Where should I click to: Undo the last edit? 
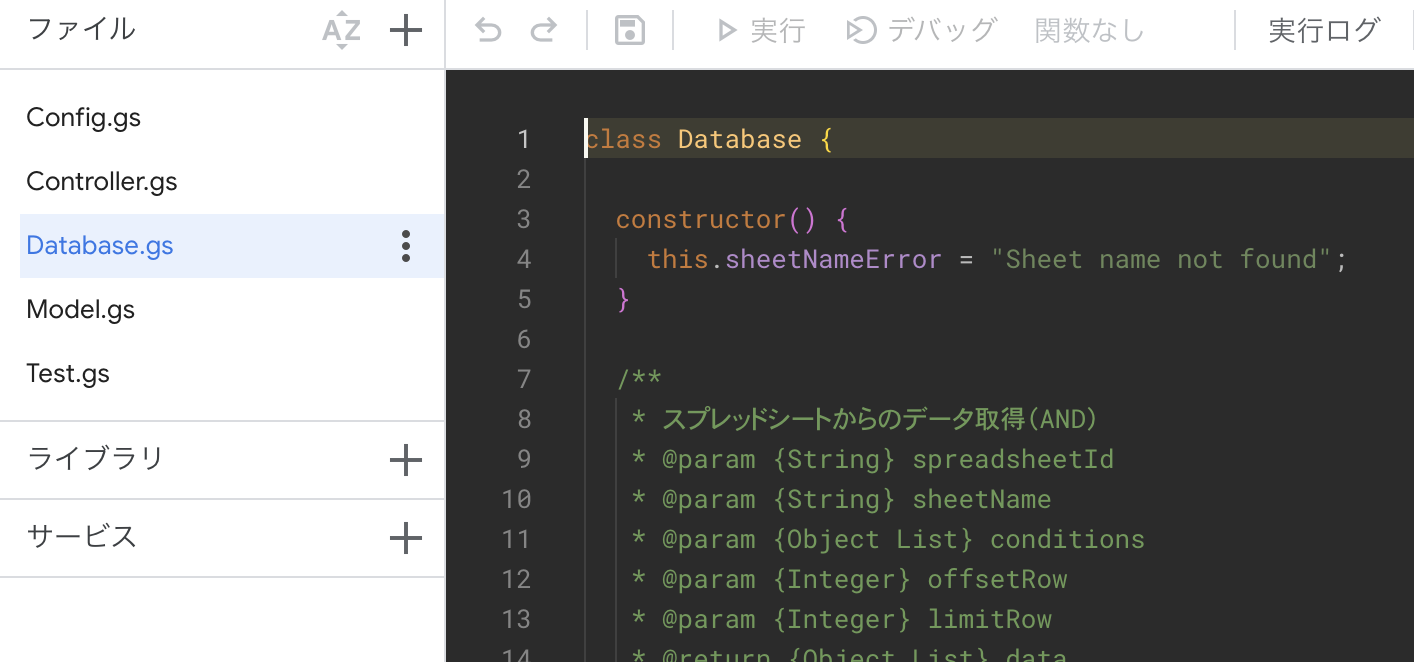point(487,30)
